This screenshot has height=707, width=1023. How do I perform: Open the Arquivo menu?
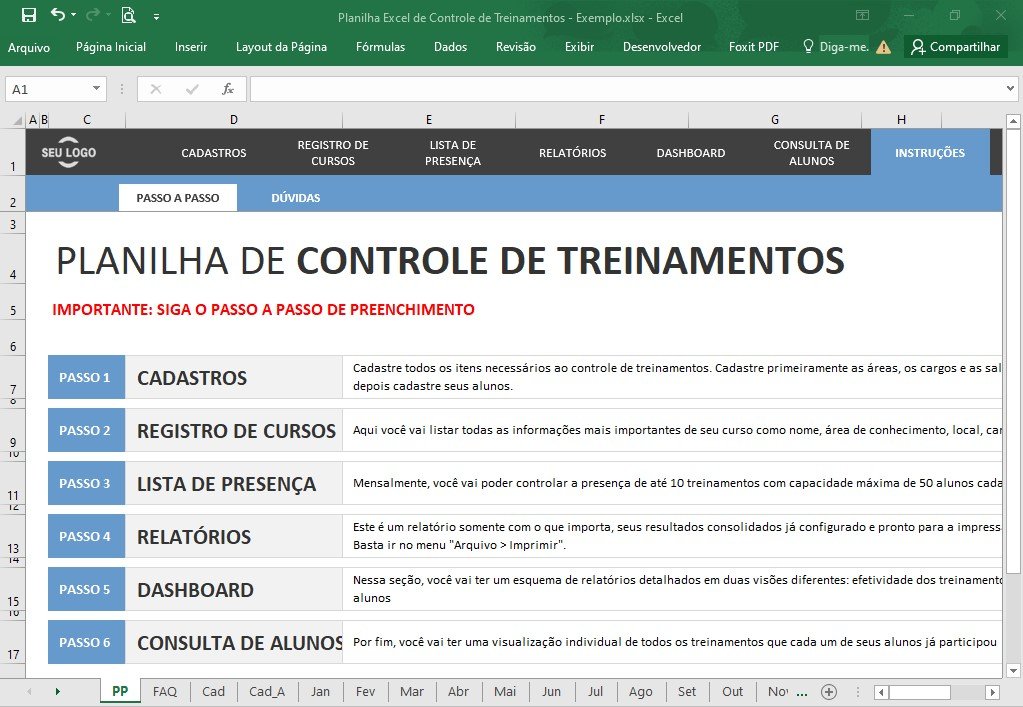pos(29,47)
